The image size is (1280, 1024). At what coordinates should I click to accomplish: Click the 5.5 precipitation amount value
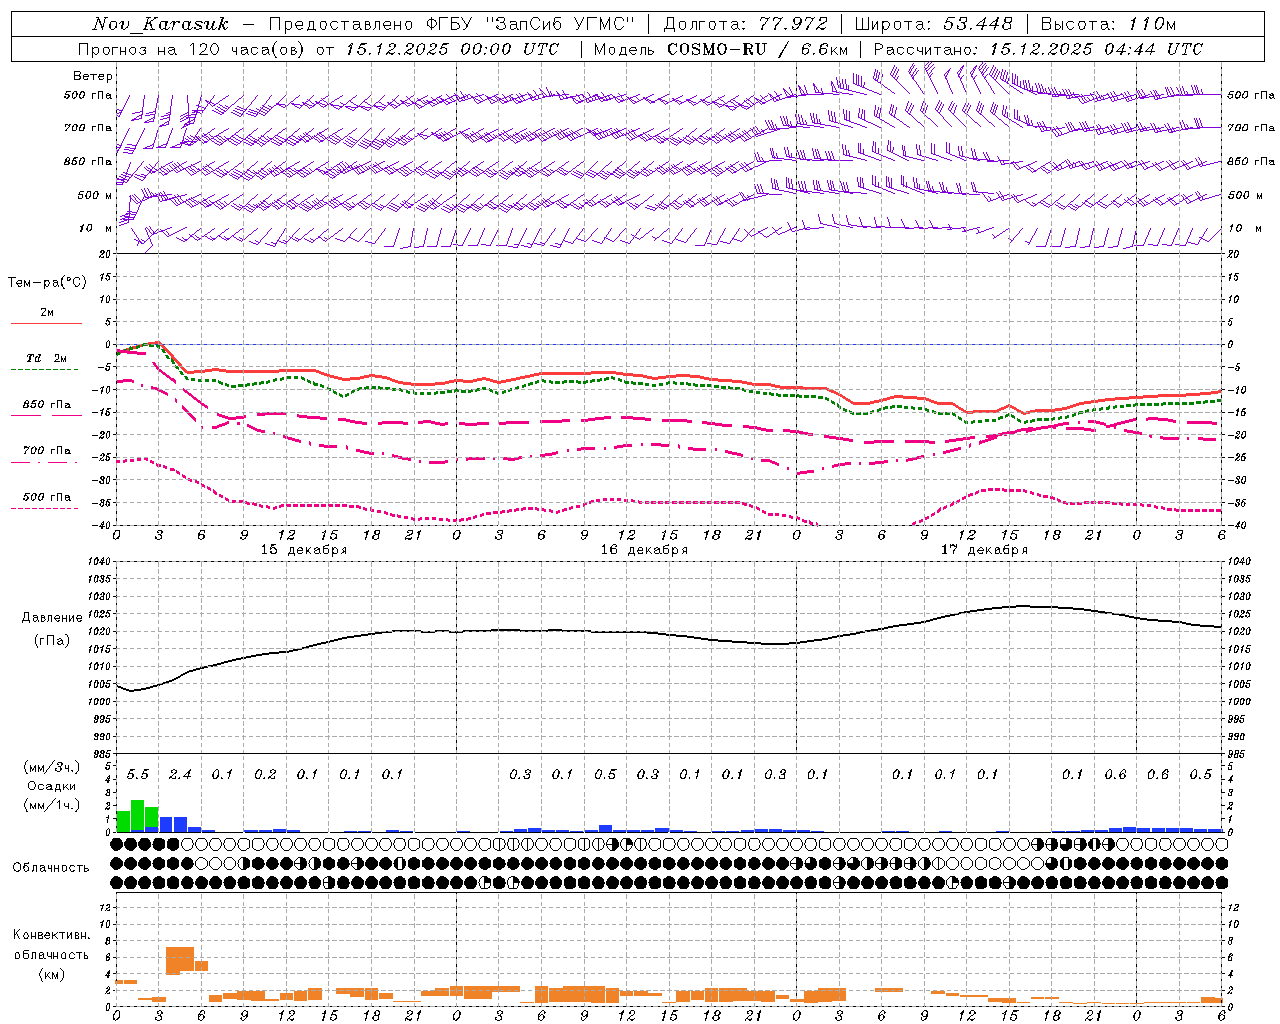coord(138,775)
